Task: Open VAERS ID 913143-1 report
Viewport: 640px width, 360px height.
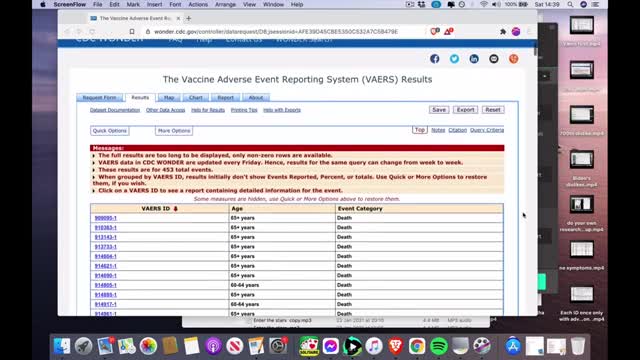Action: pyautogui.click(x=106, y=237)
